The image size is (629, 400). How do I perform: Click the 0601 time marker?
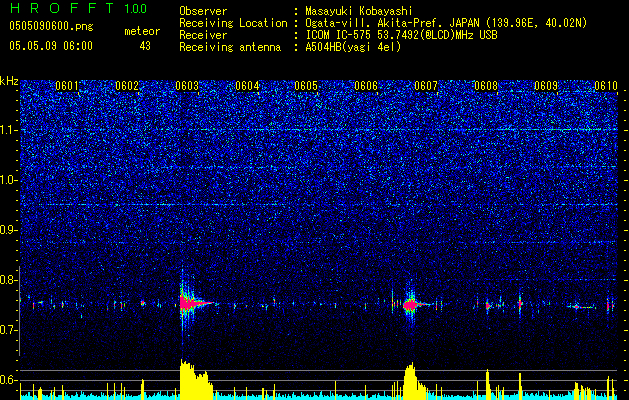tap(67, 86)
